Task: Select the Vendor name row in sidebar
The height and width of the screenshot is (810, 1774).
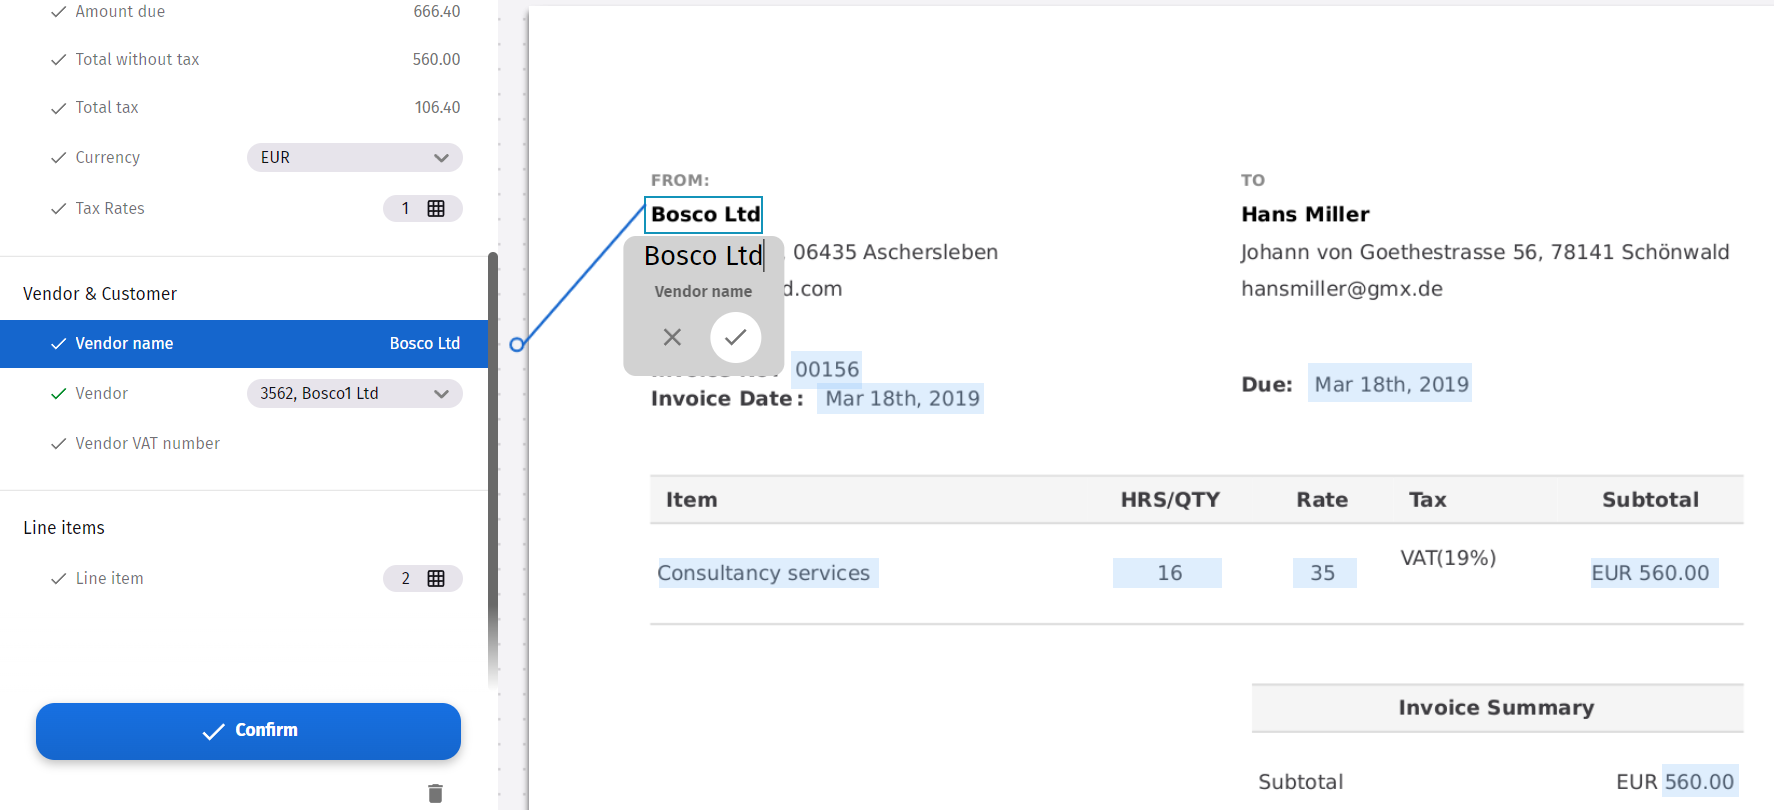Action: pyautogui.click(x=244, y=343)
